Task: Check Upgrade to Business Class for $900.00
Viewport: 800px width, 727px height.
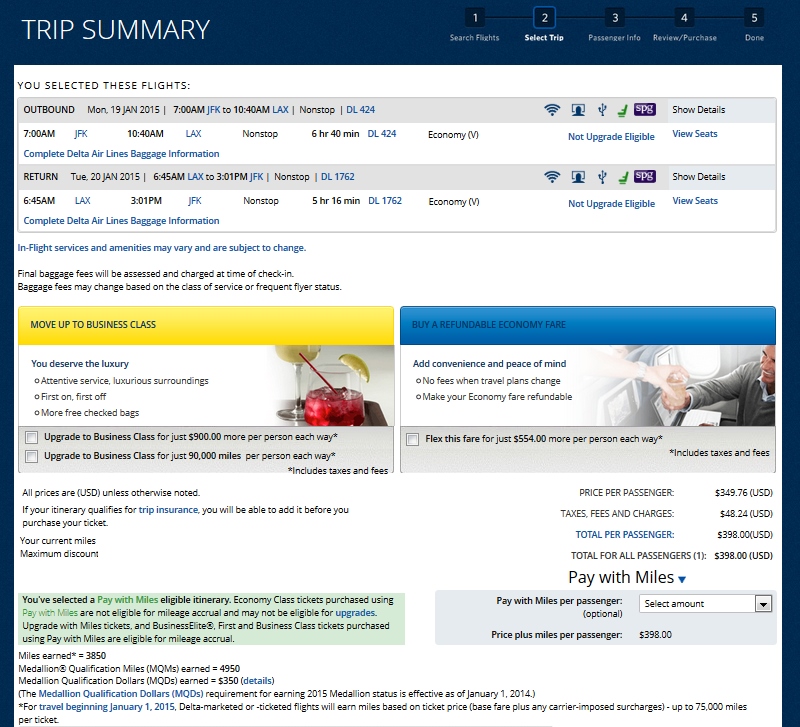Action: click(x=32, y=438)
